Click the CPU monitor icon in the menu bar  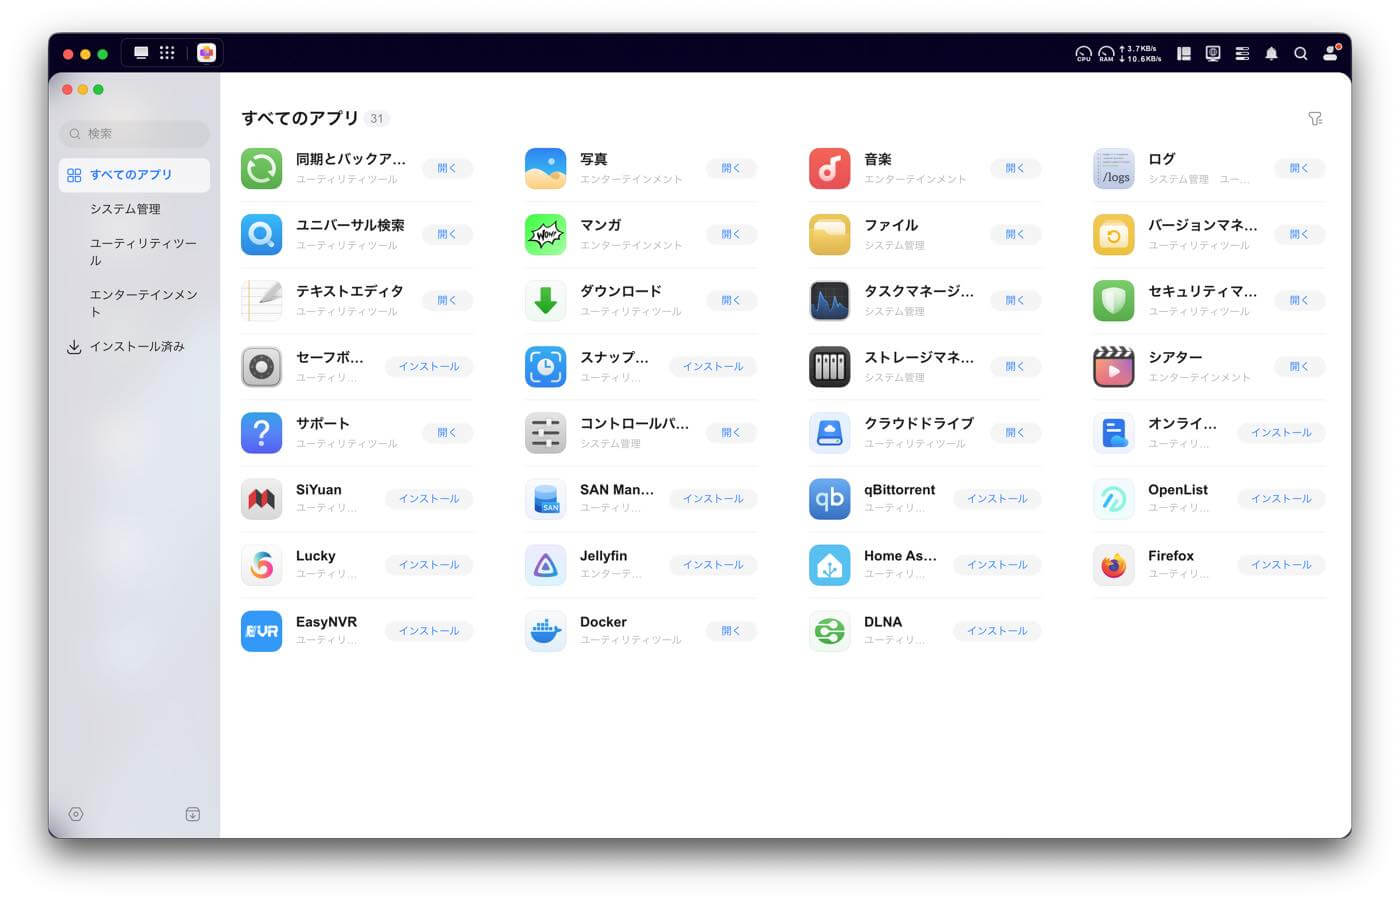click(1082, 53)
